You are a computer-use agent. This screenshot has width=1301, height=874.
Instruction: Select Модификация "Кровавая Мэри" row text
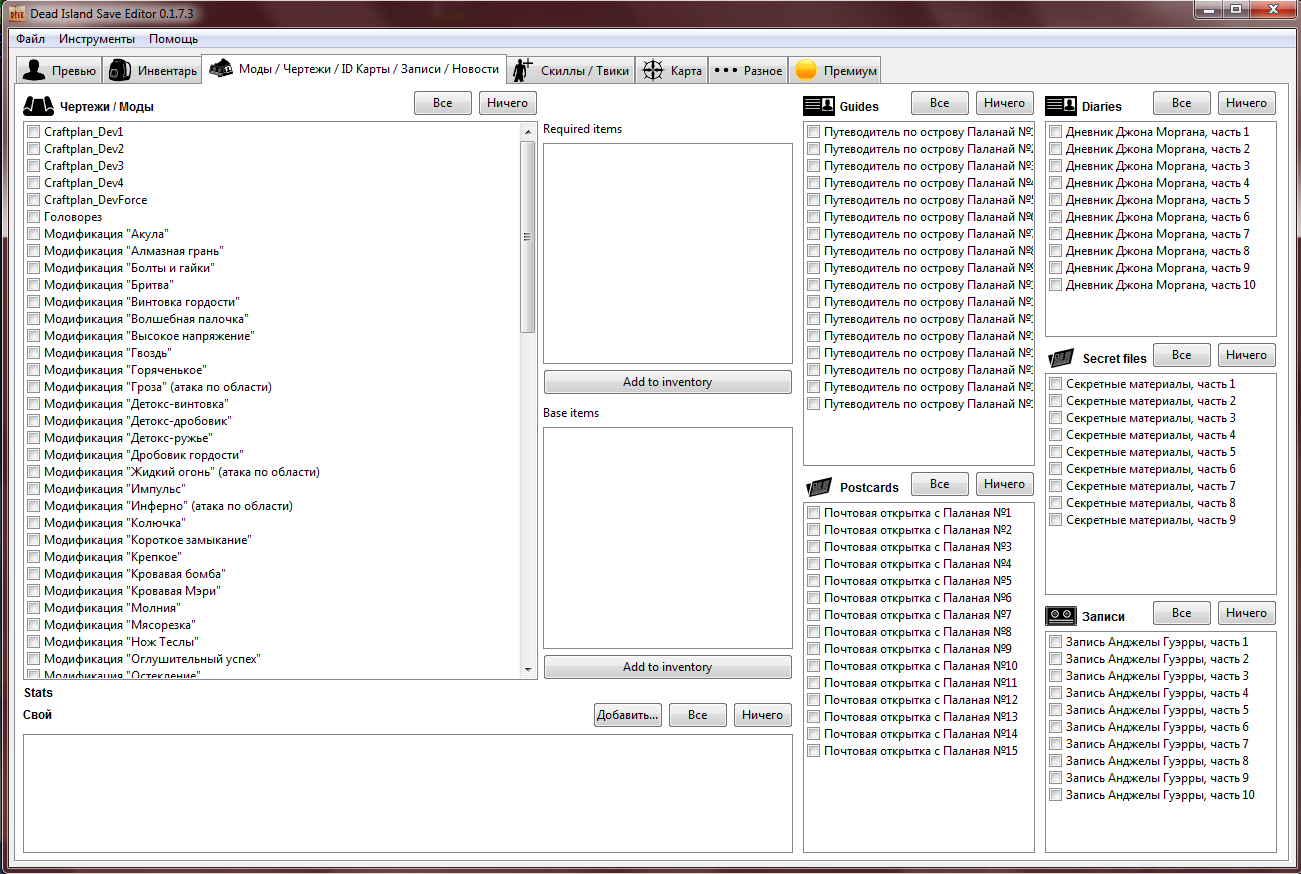tap(132, 591)
